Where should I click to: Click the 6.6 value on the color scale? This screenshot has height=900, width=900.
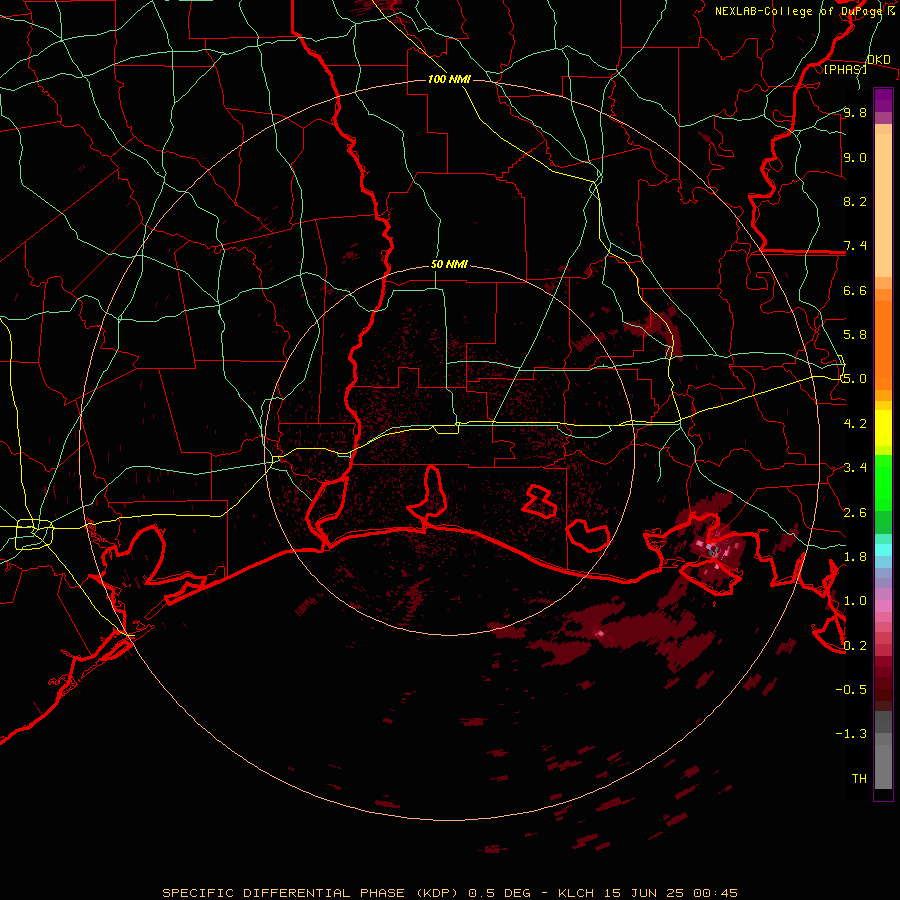[855, 290]
